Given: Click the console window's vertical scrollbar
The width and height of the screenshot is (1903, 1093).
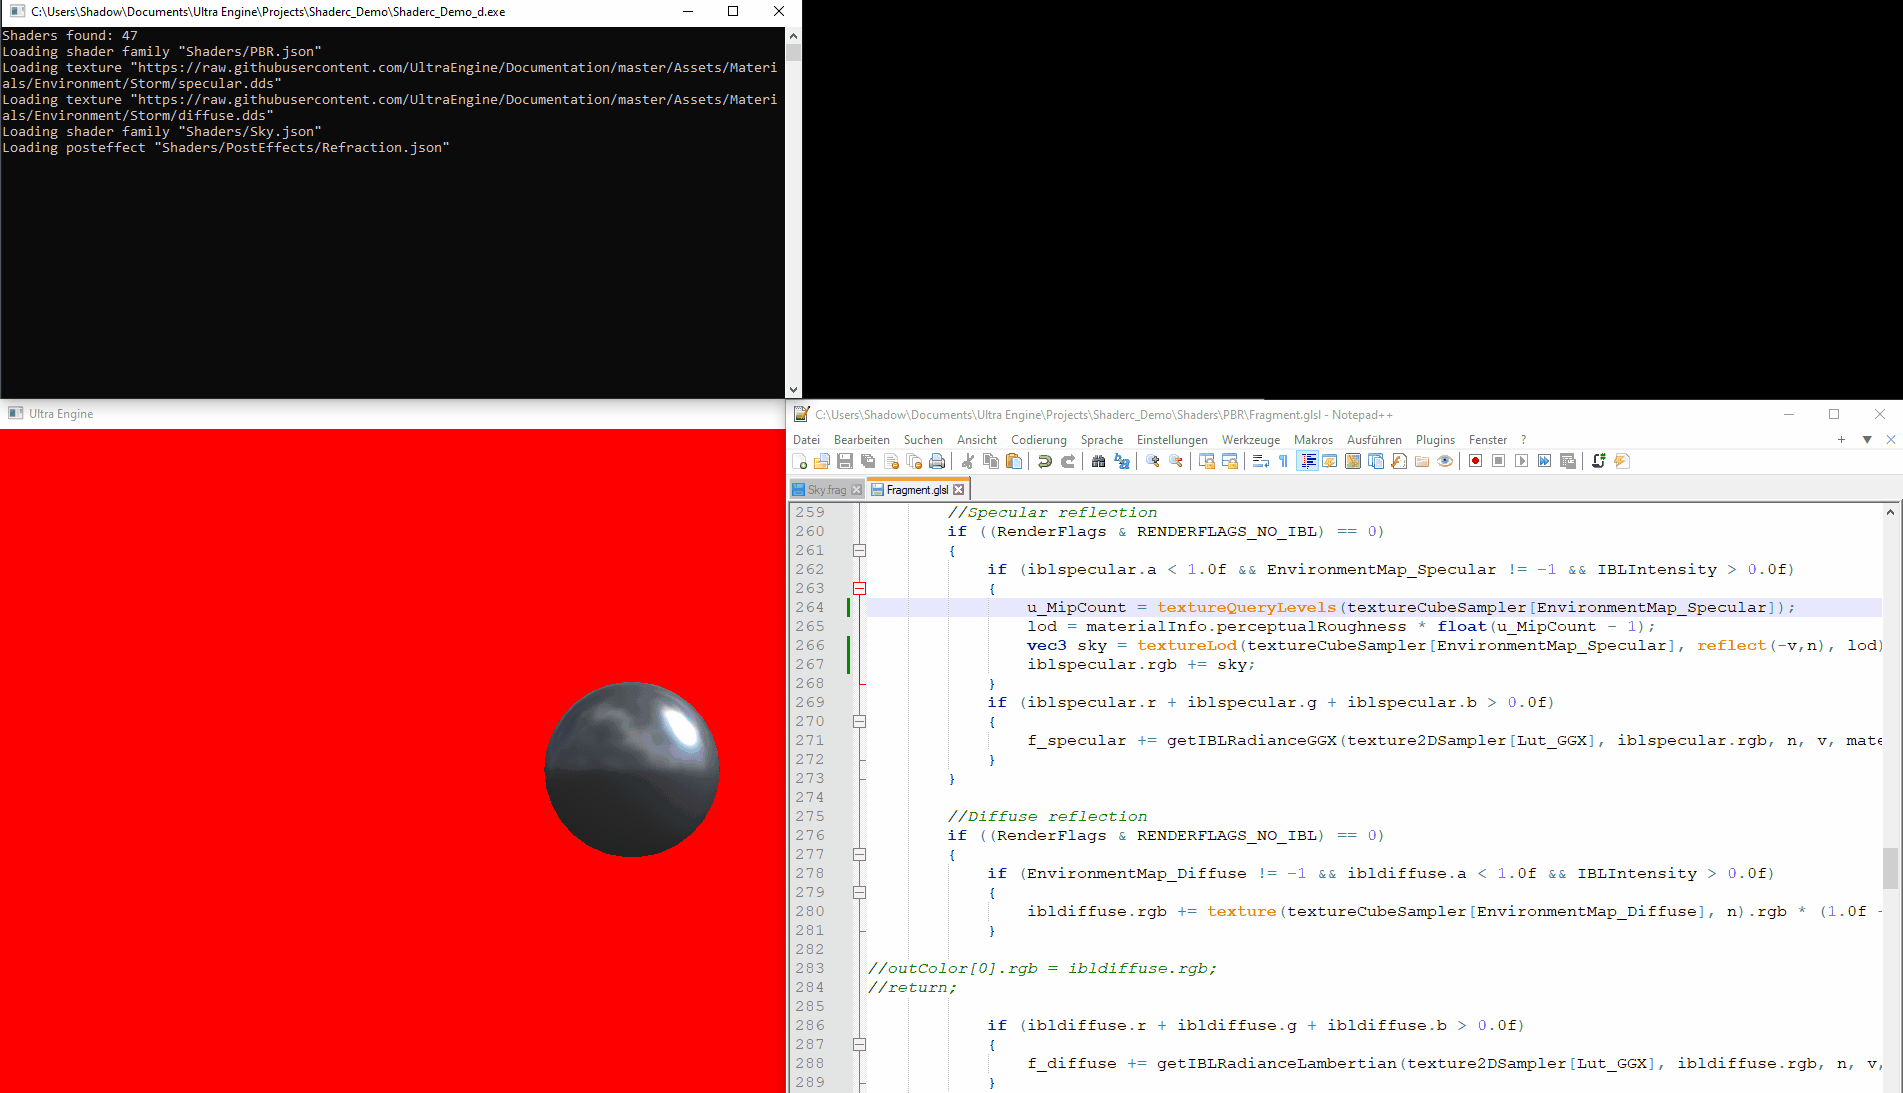Looking at the screenshot, I should tap(793, 200).
